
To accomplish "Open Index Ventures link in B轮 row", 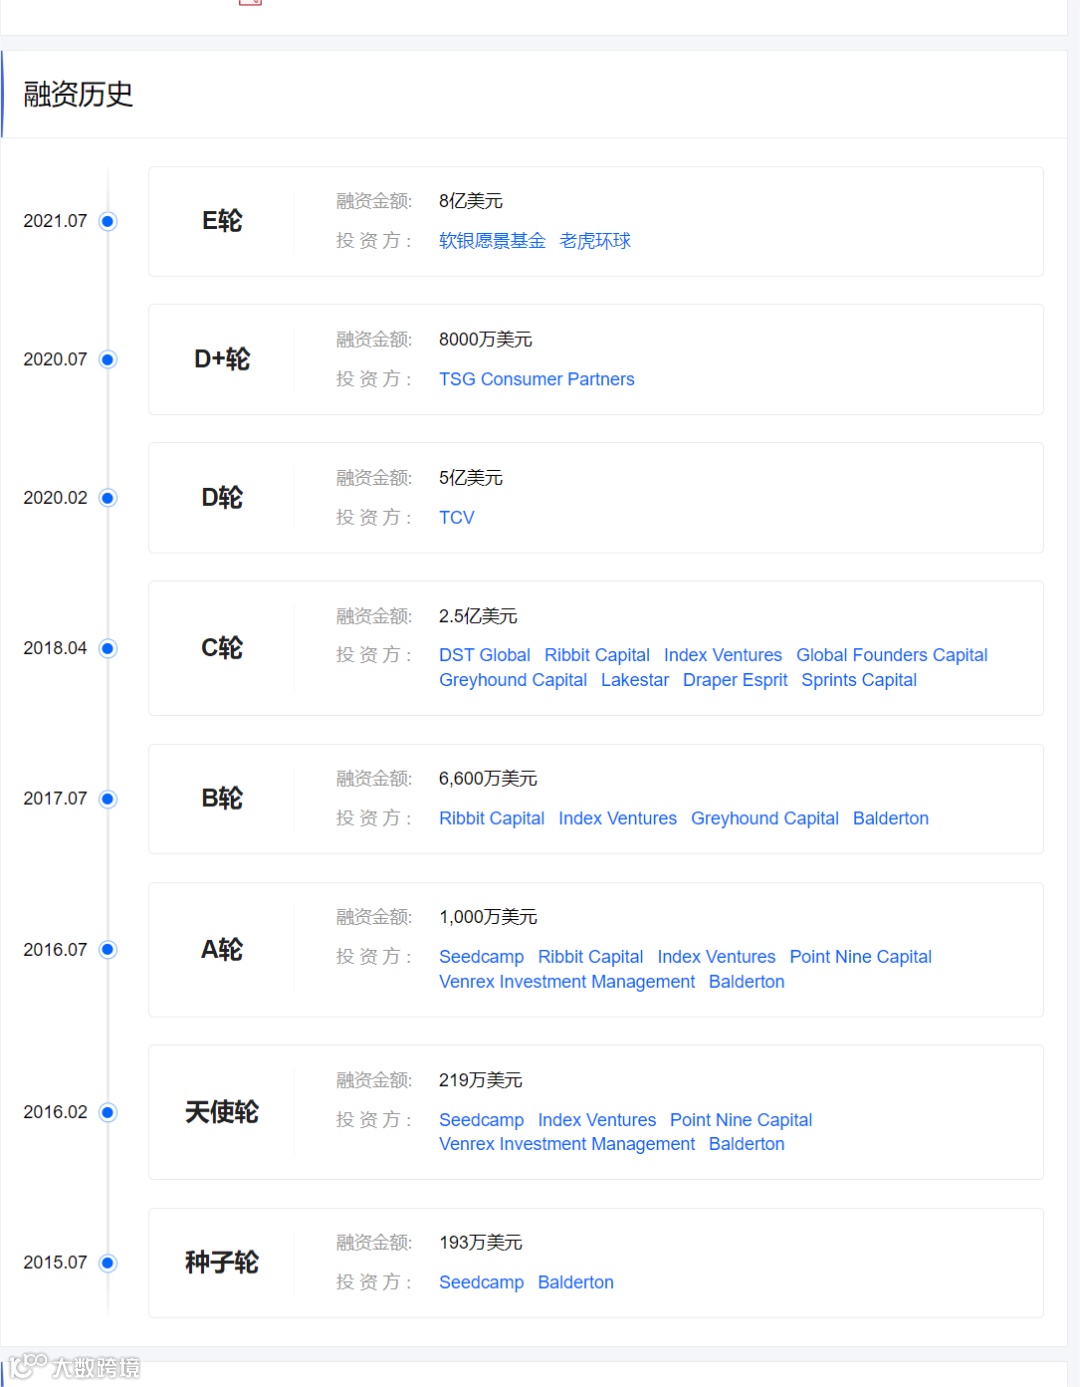I will [x=618, y=818].
